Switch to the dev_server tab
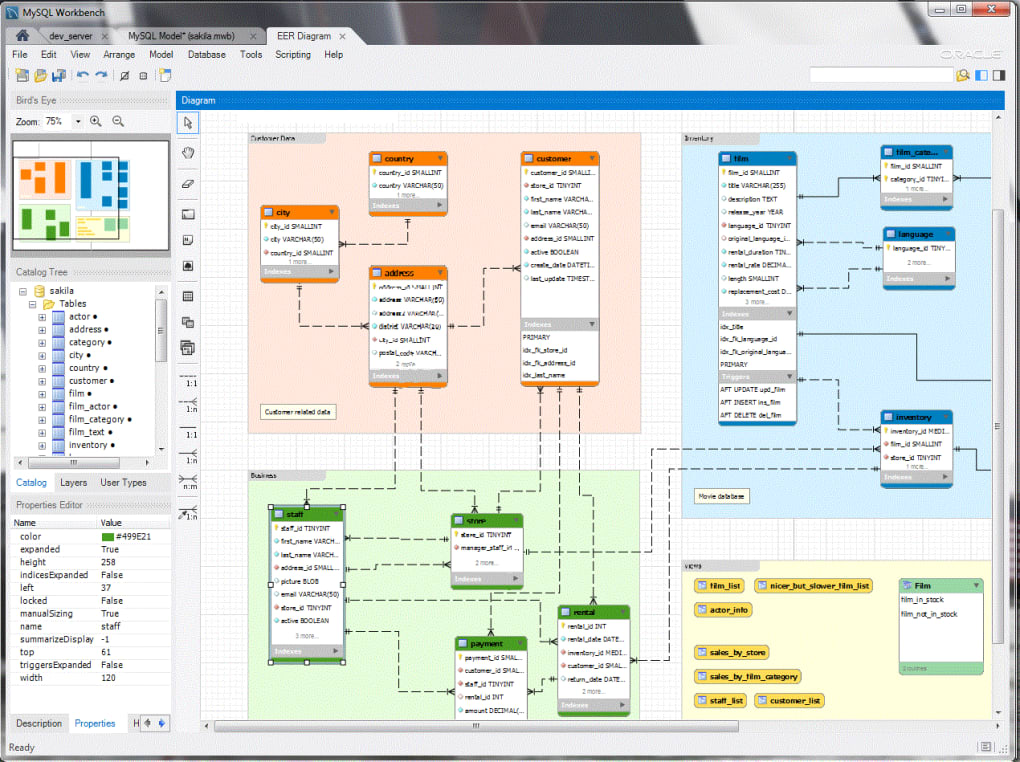This screenshot has height=762, width=1020. click(70, 36)
